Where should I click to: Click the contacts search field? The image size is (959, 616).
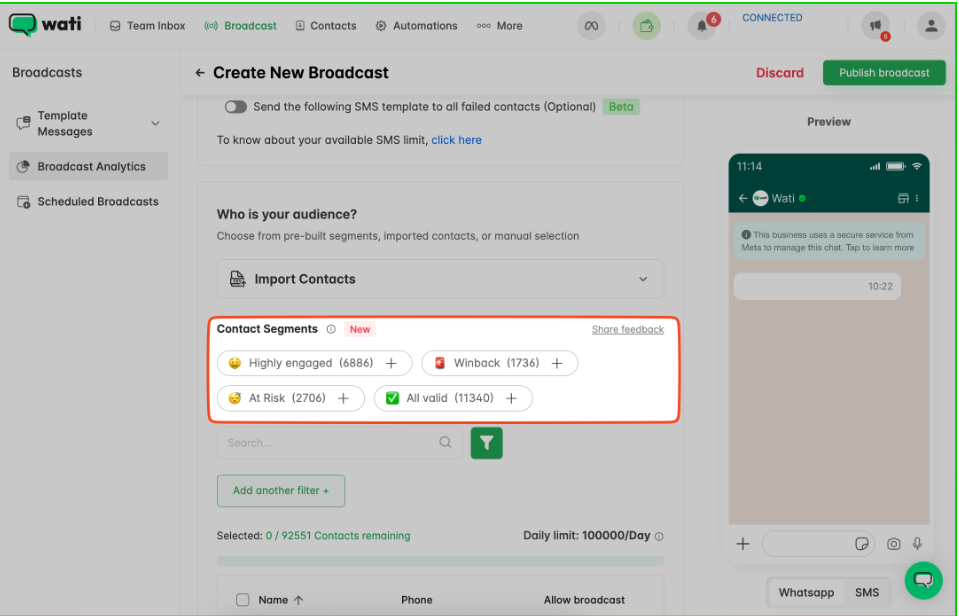pyautogui.click(x=330, y=443)
